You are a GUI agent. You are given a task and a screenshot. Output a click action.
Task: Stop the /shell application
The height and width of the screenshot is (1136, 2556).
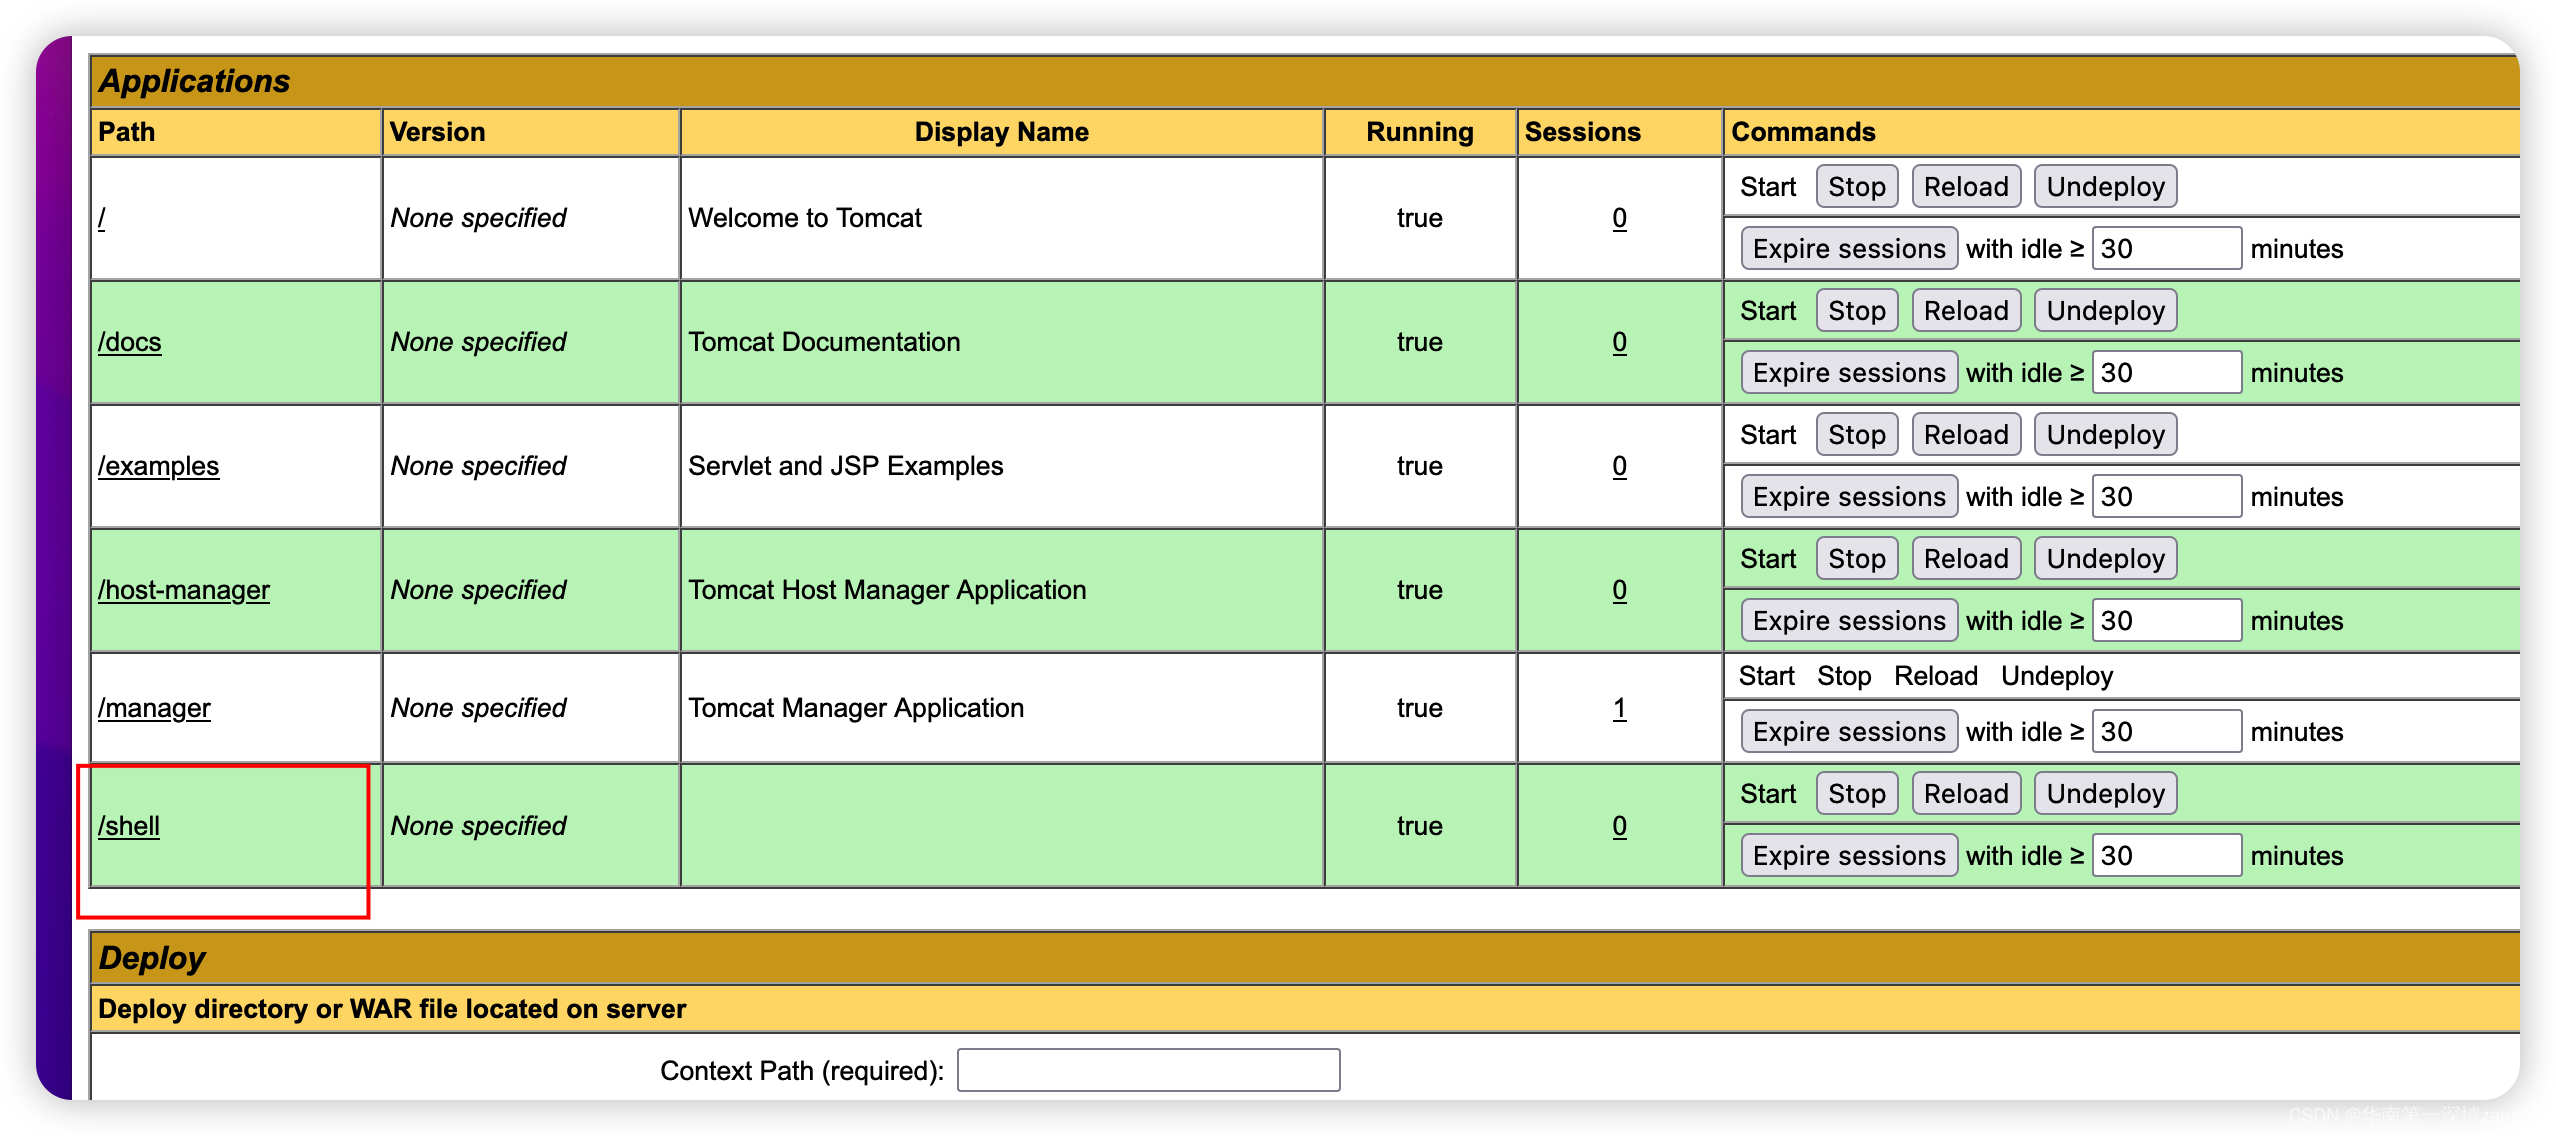1856,794
